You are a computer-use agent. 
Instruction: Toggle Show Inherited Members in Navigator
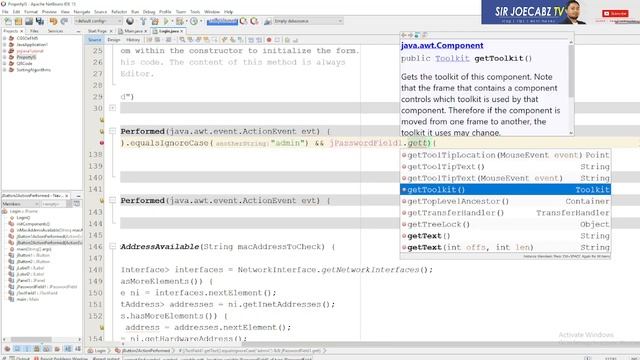click(x=7, y=349)
